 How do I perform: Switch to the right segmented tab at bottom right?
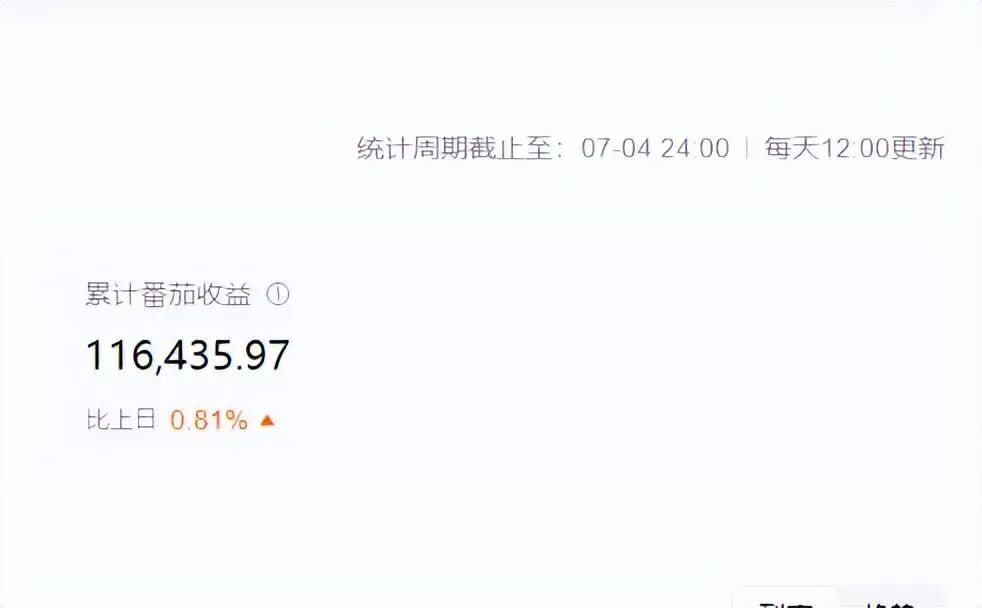tap(889, 599)
